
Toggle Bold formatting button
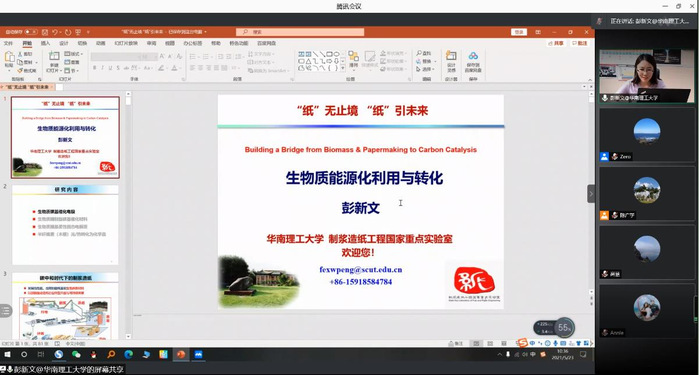click(x=95, y=68)
